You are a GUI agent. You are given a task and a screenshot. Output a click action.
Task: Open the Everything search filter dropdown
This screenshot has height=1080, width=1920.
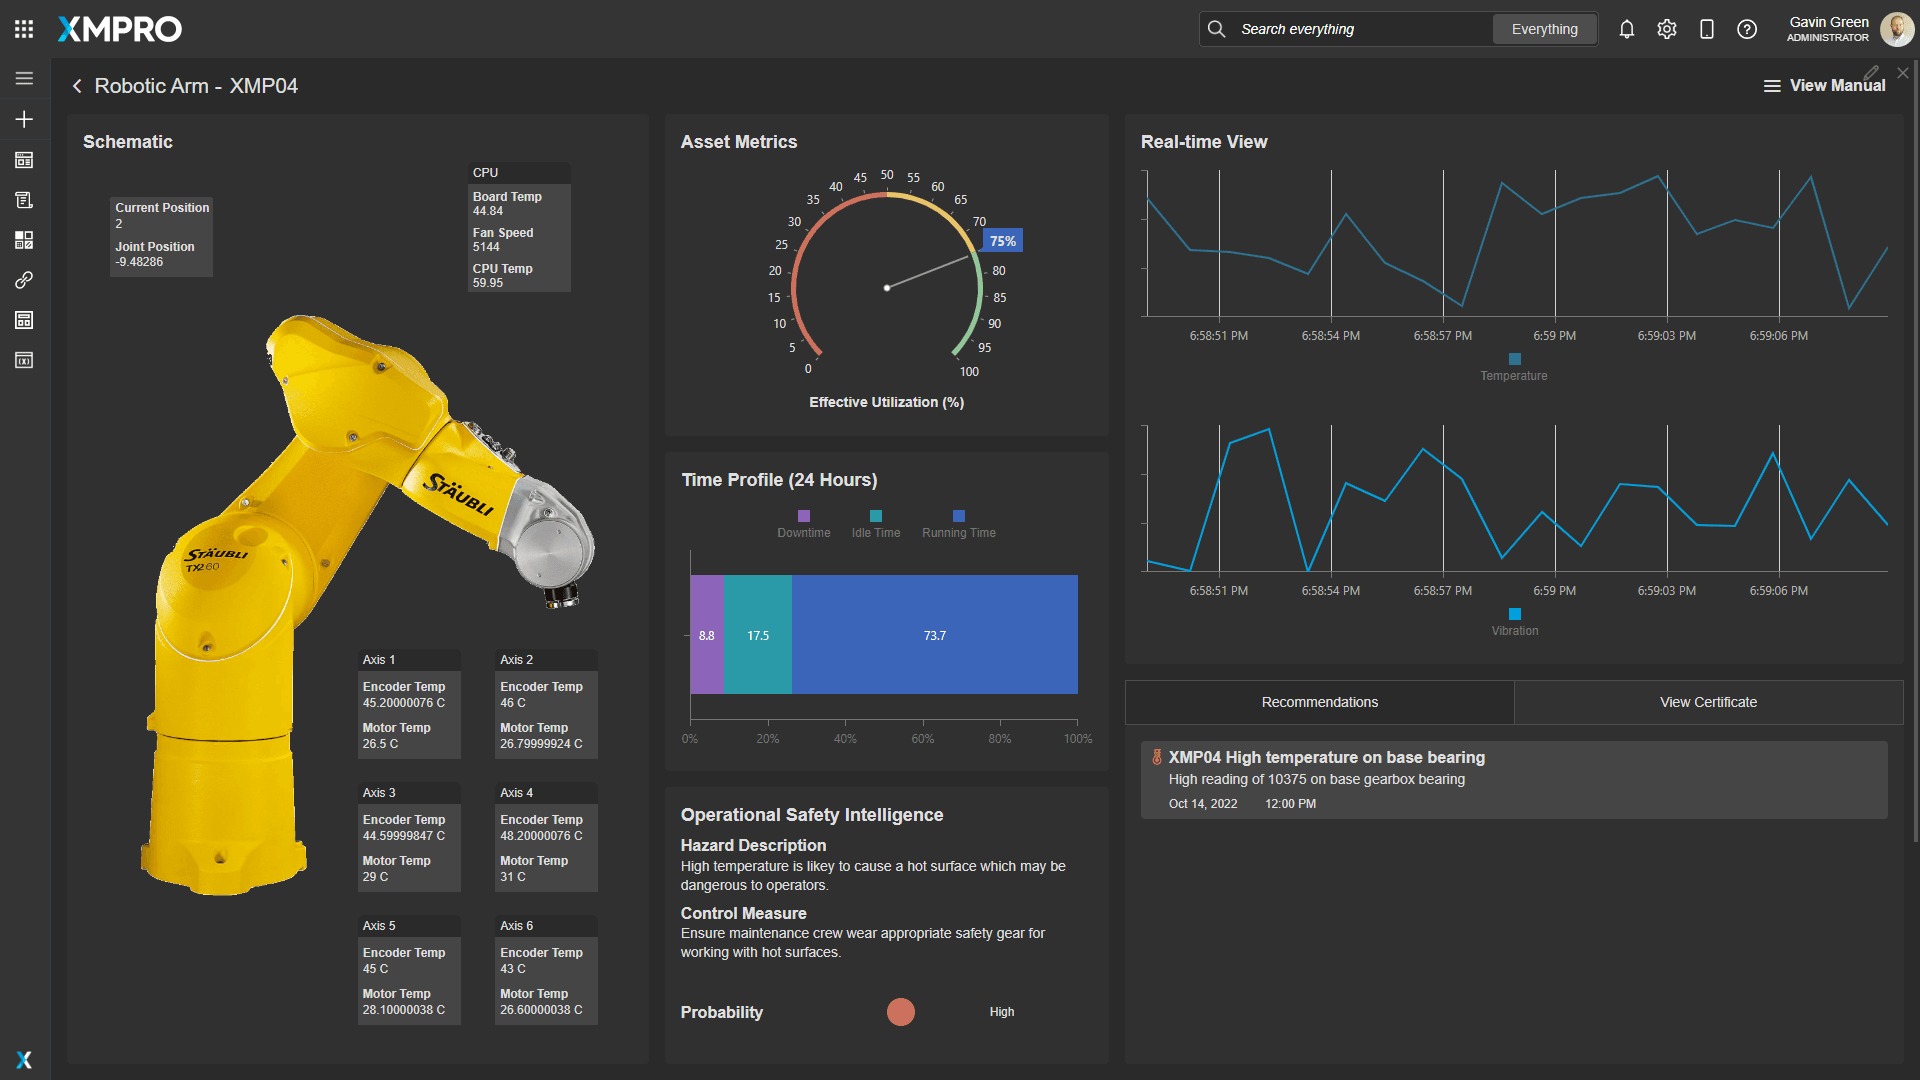click(x=1542, y=28)
